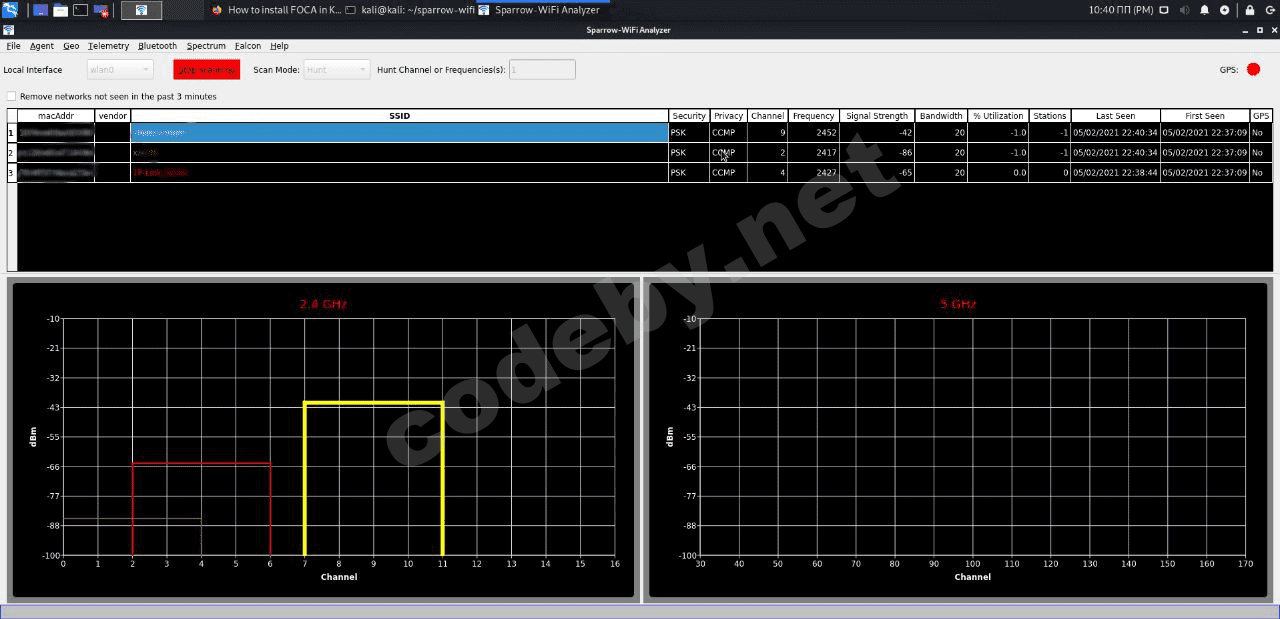The height and width of the screenshot is (619, 1280).
Task: Open the file manager folder icon in panel
Action: point(60,10)
